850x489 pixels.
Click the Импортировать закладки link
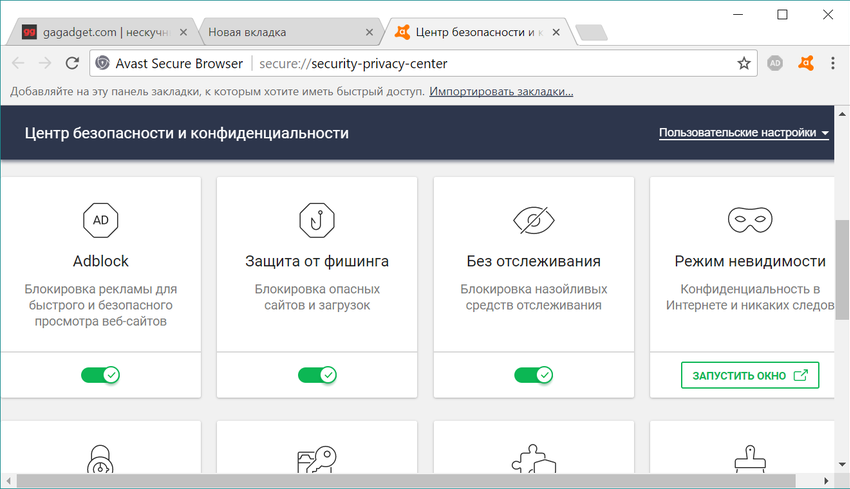point(501,92)
